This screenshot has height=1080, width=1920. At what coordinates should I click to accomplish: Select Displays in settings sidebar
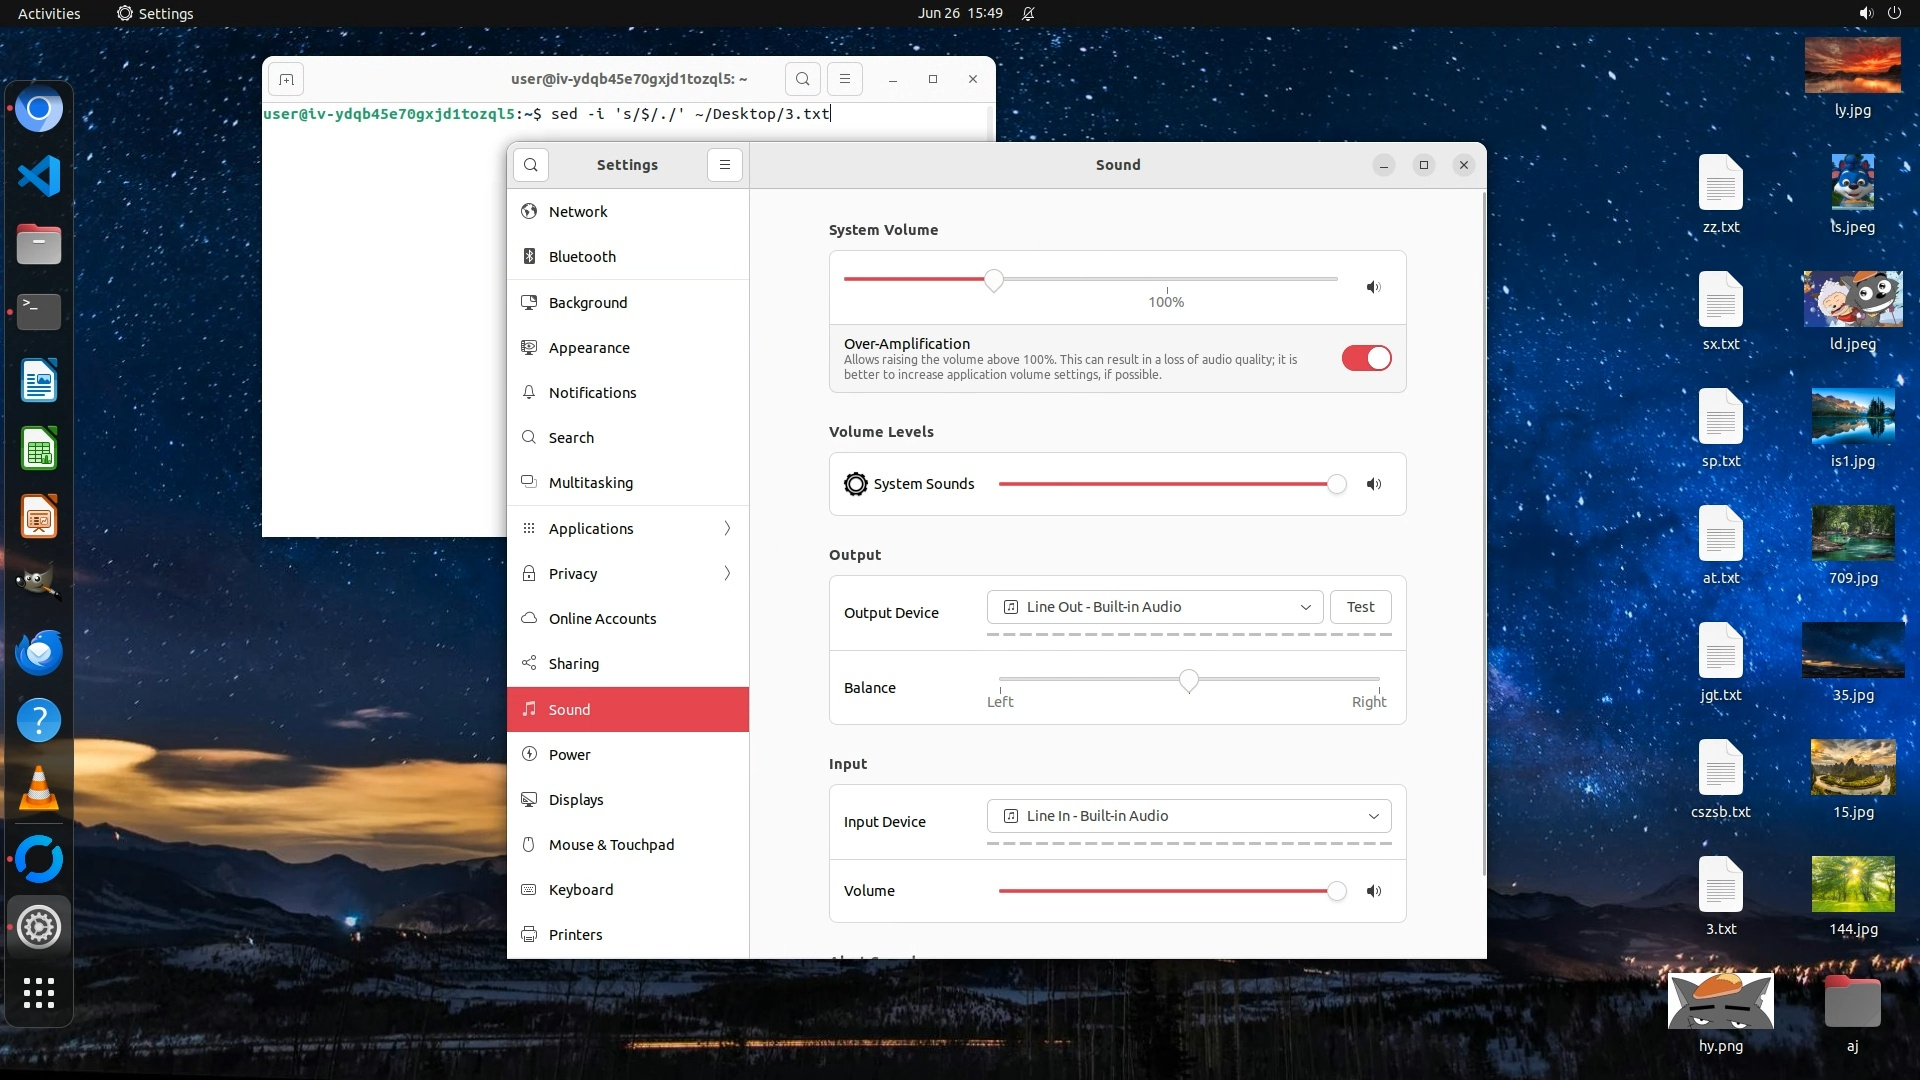tap(576, 800)
